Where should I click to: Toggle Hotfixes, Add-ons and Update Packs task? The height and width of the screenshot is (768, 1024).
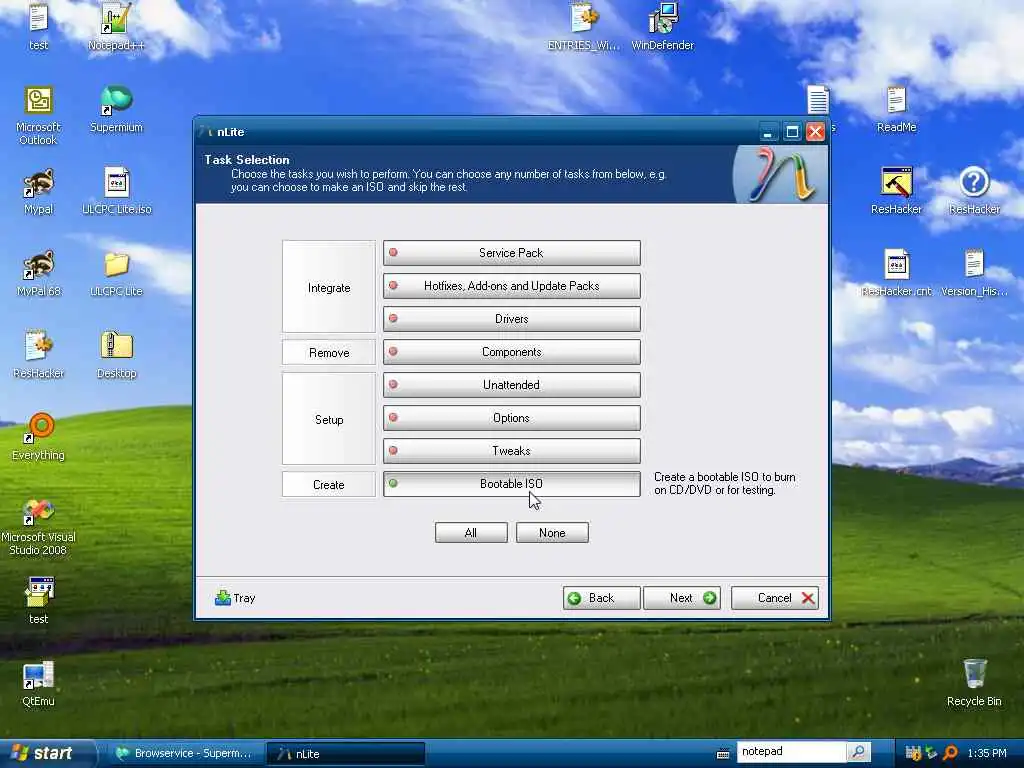pos(511,286)
